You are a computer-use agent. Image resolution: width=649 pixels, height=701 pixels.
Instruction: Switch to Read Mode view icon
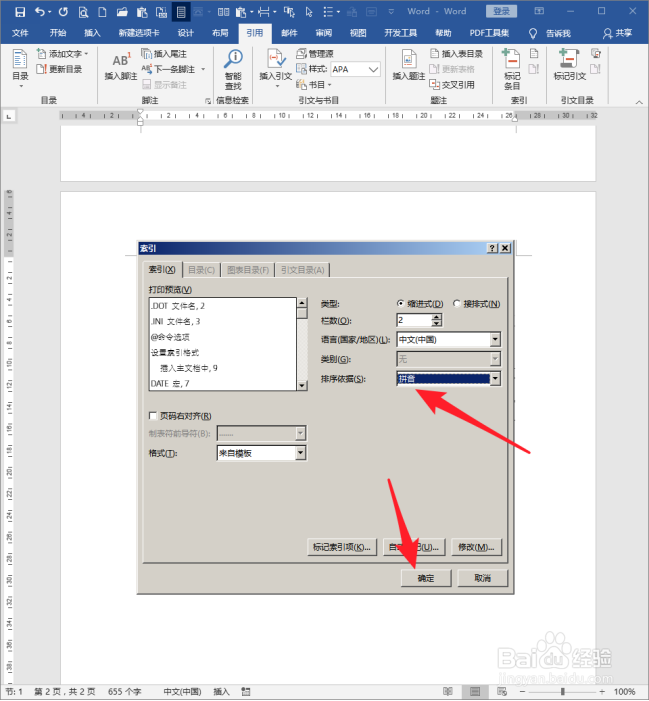[447, 692]
